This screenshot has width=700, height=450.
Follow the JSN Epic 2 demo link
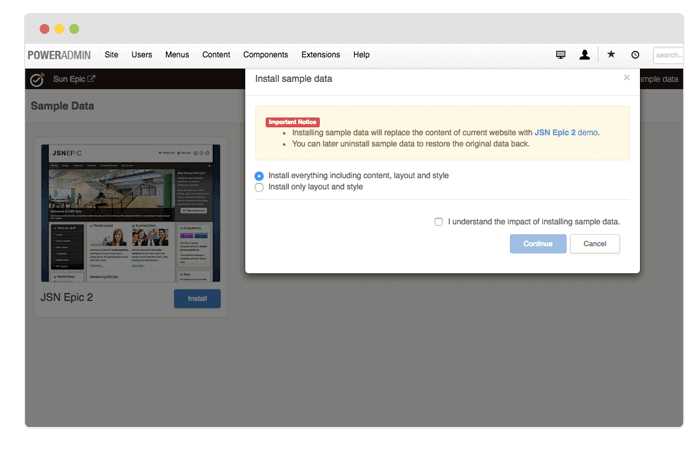[x=566, y=132]
